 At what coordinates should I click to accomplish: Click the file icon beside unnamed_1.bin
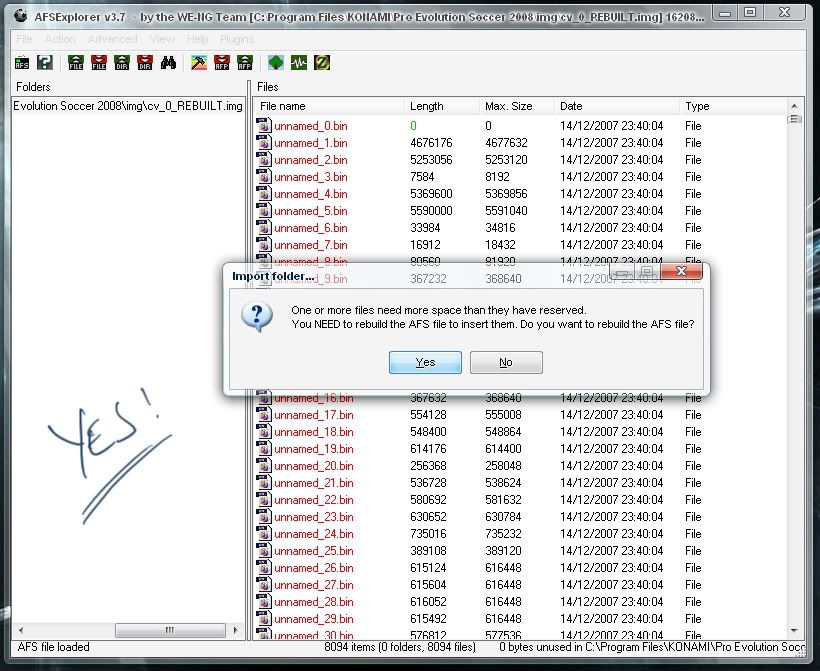point(264,143)
